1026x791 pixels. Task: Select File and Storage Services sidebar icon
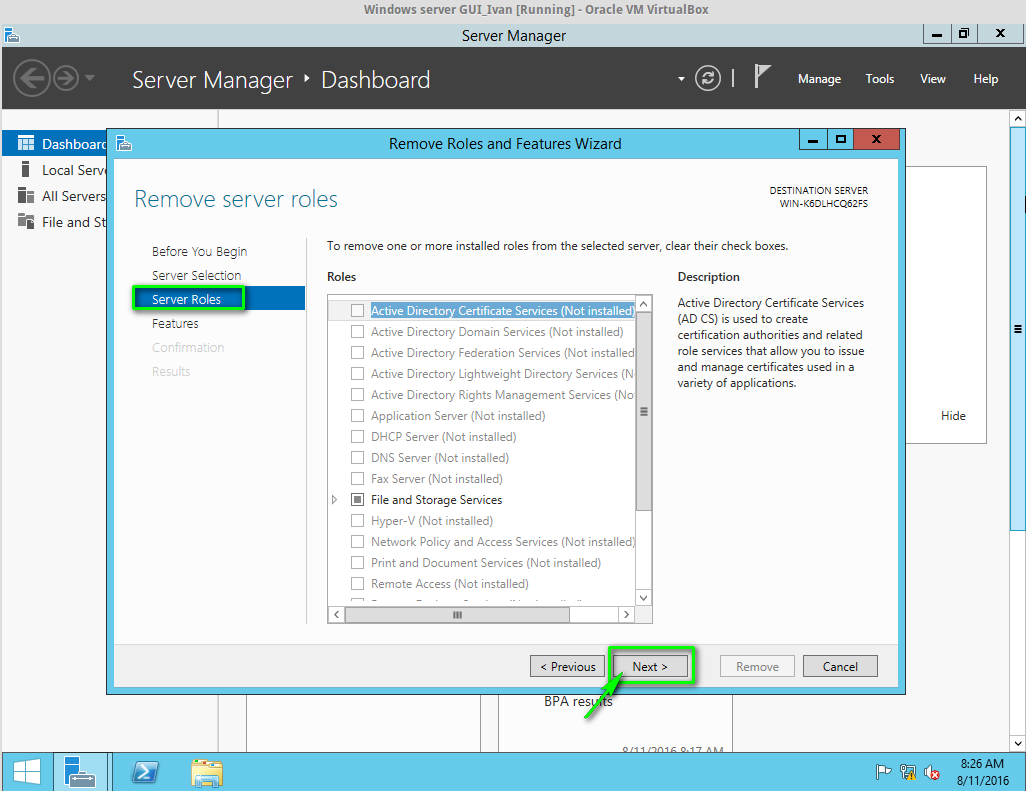pyautogui.click(x=26, y=221)
